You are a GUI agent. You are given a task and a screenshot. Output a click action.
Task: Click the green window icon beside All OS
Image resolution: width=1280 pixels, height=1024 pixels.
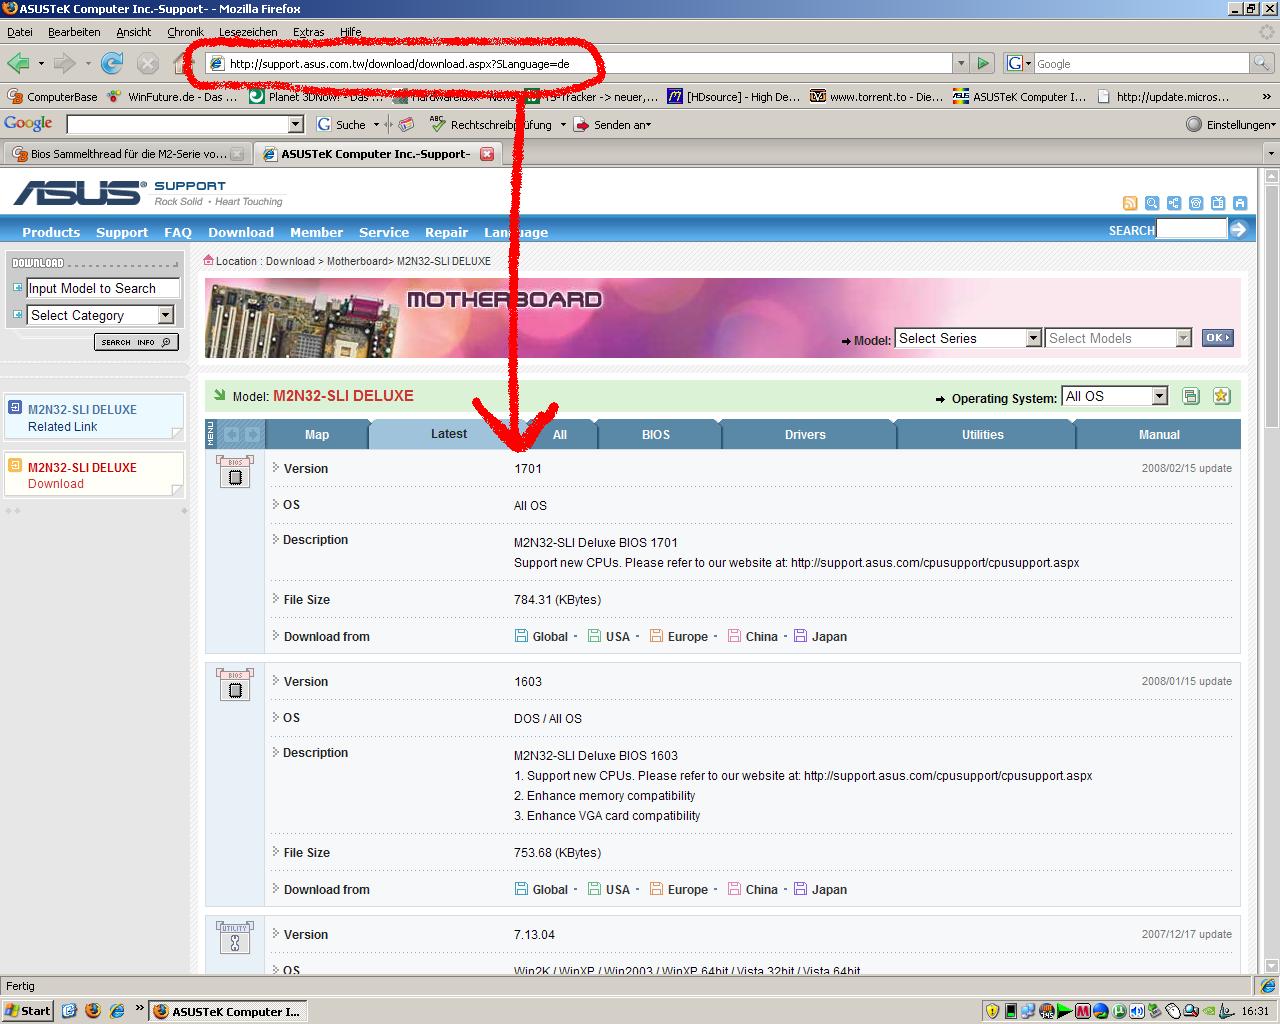(x=1190, y=396)
